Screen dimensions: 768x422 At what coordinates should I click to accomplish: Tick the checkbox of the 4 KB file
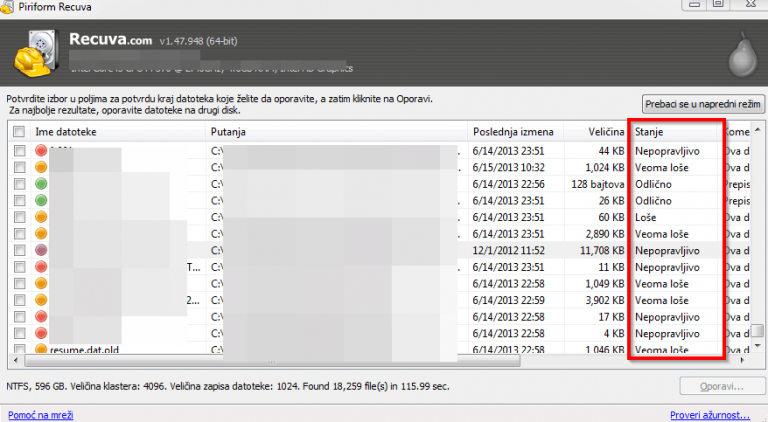(x=19, y=334)
